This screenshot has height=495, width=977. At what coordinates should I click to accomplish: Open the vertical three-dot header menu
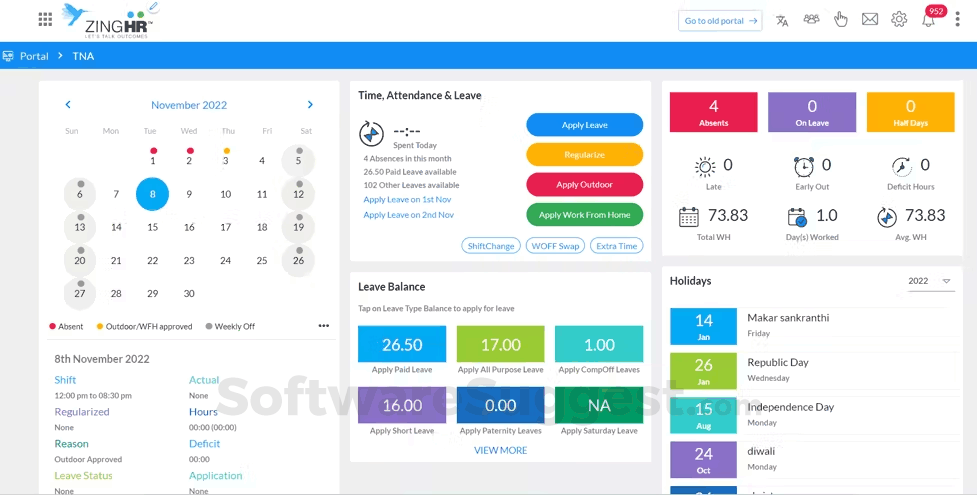957,20
